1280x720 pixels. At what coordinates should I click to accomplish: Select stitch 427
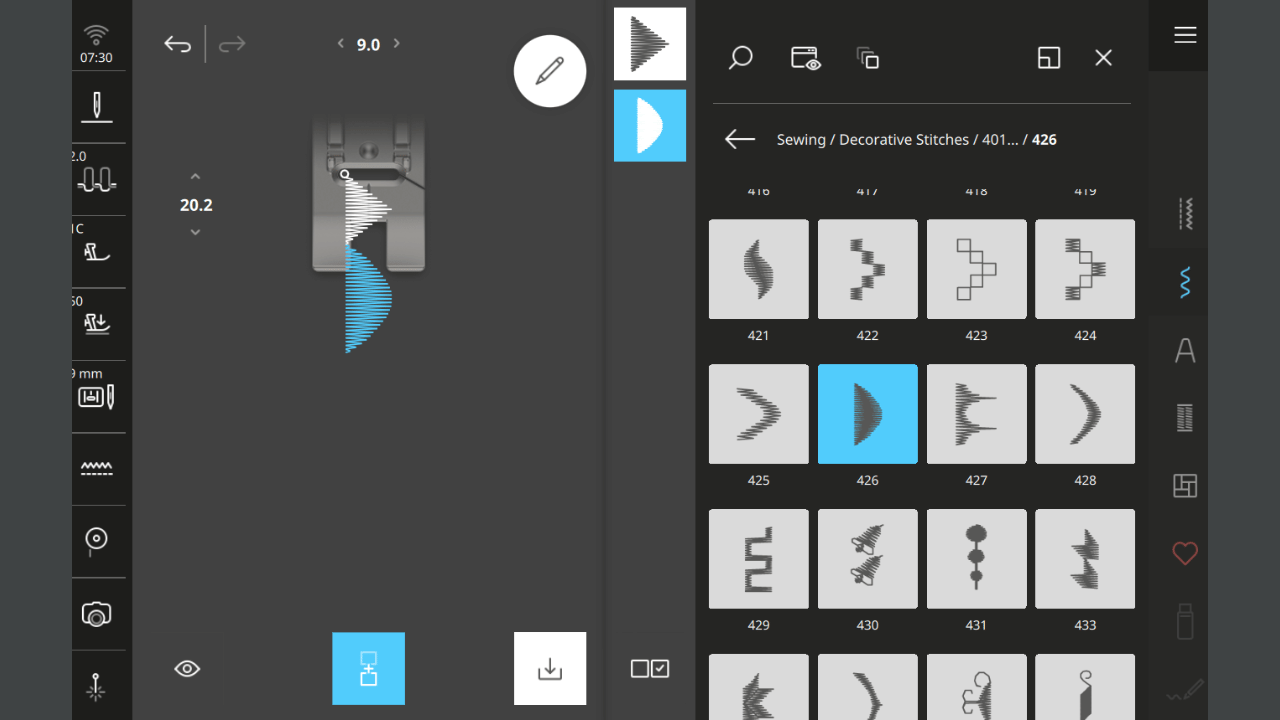coord(977,414)
